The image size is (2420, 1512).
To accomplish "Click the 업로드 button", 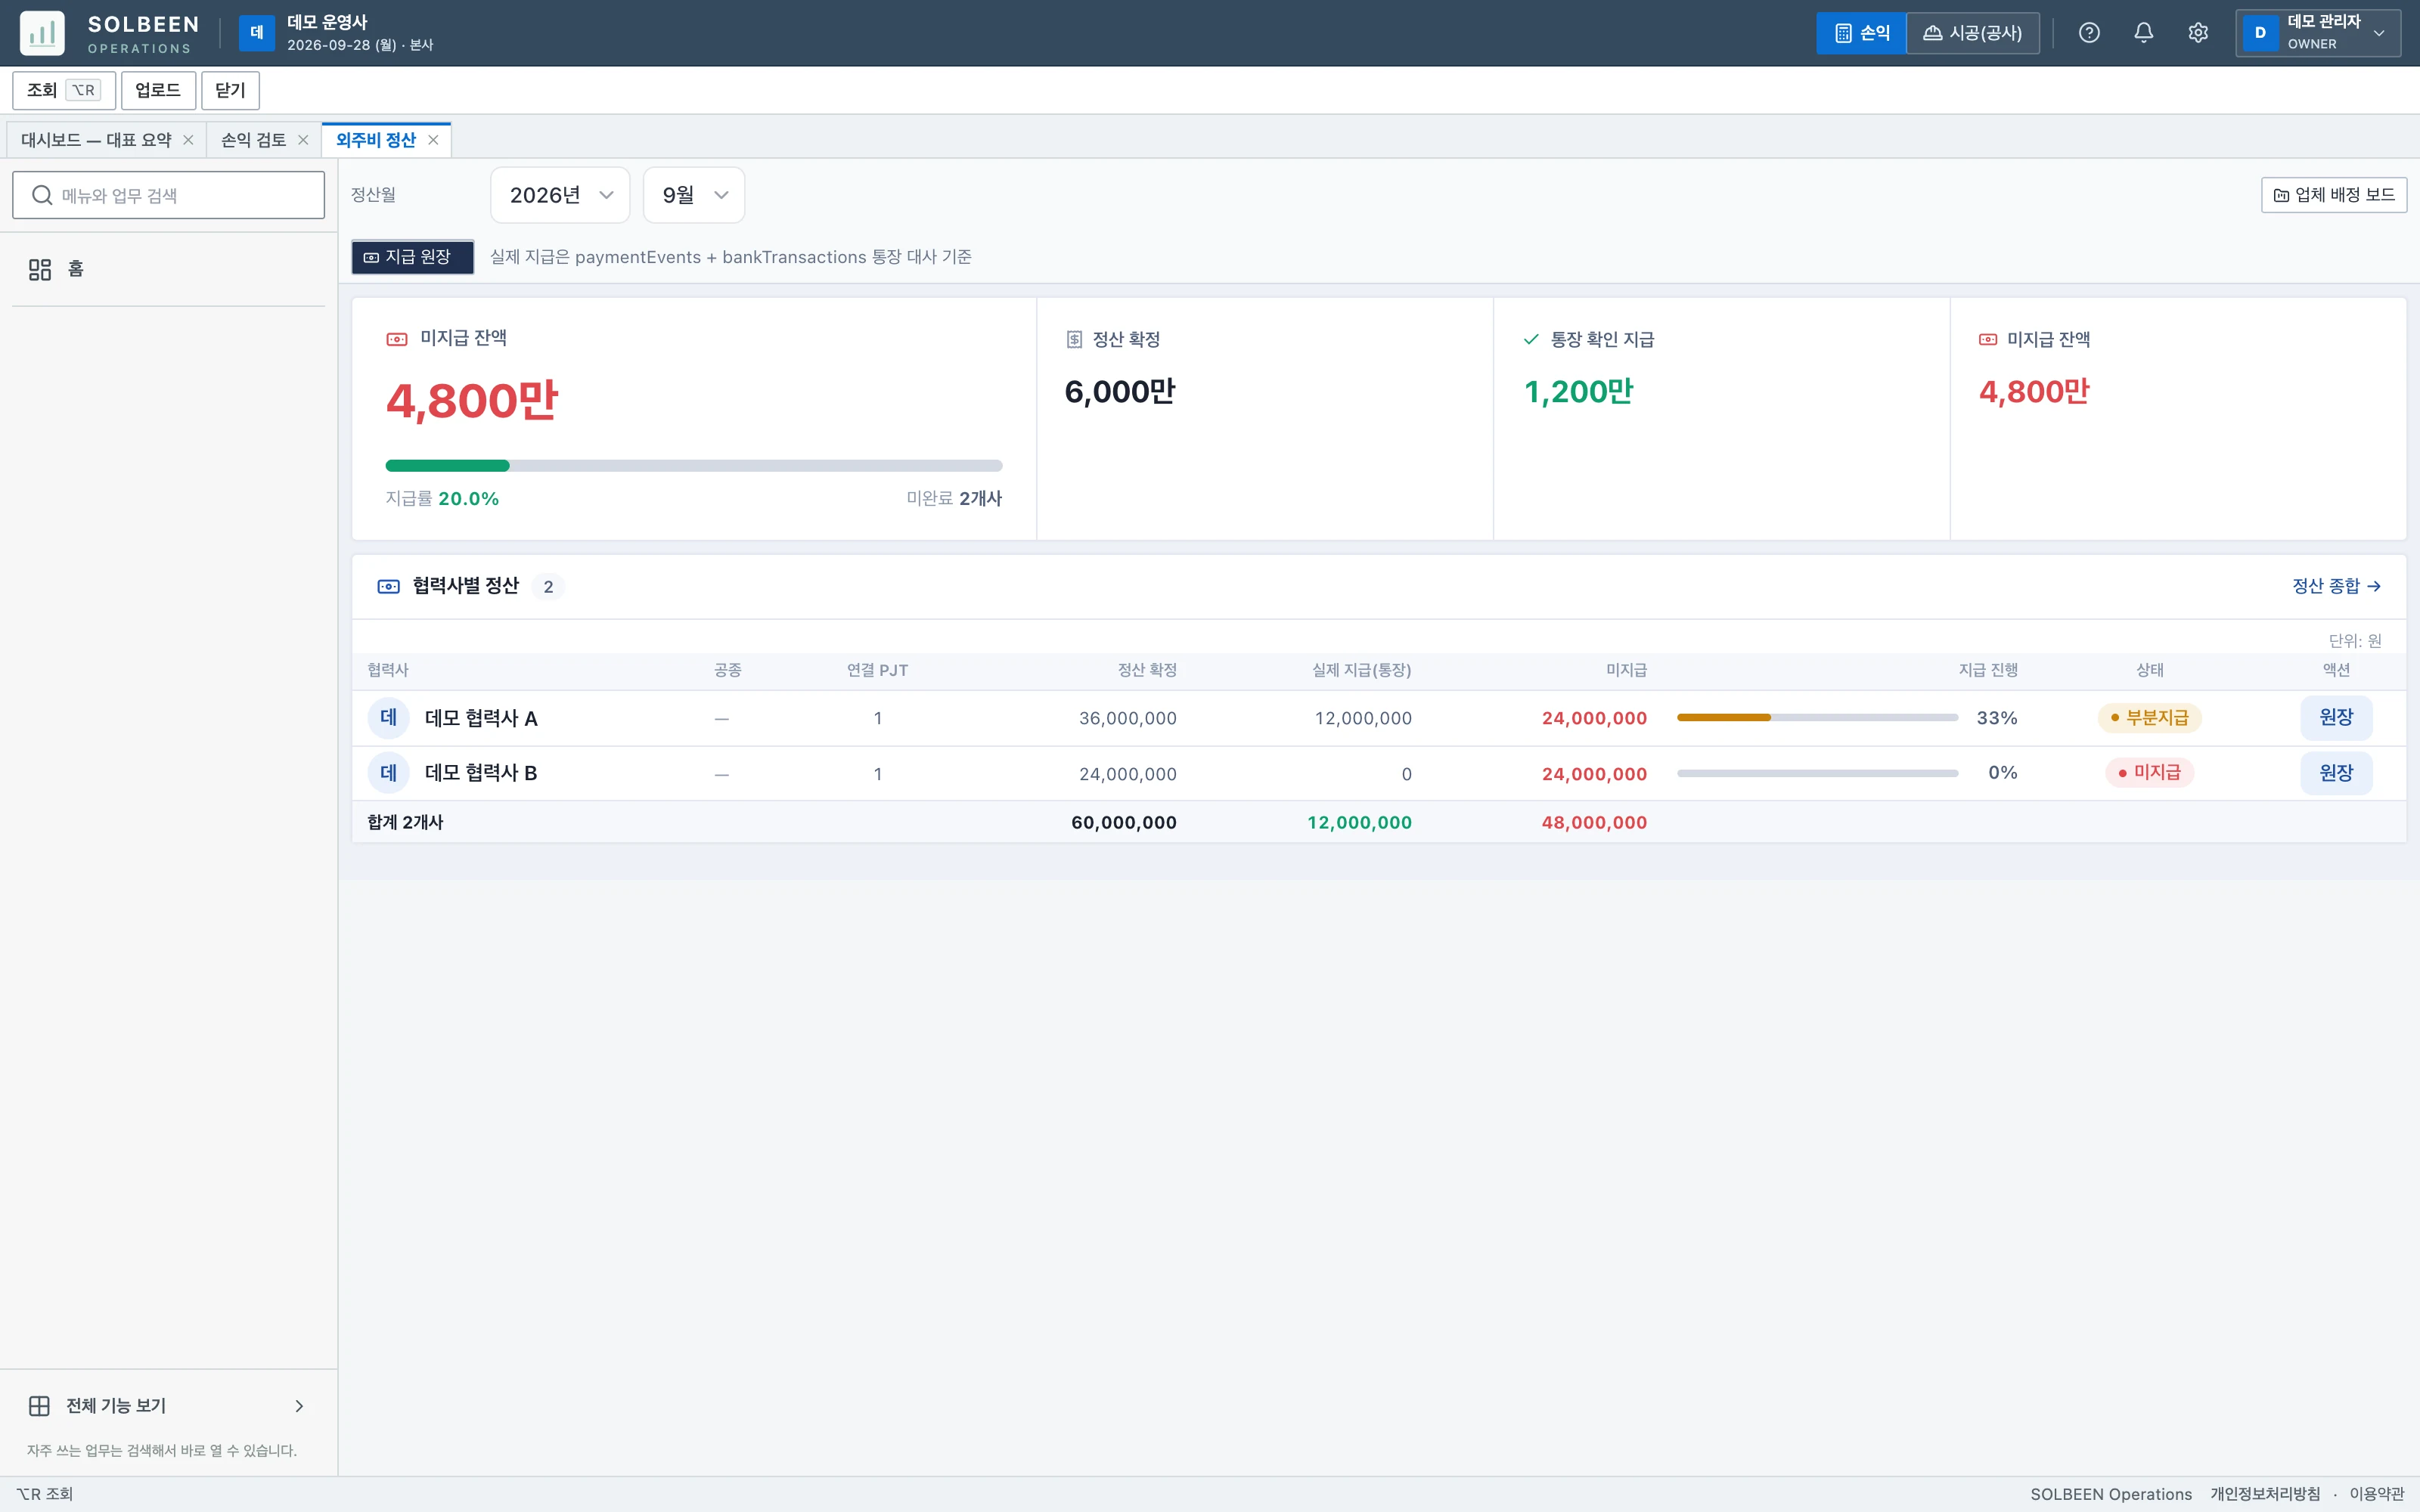I will tap(158, 90).
